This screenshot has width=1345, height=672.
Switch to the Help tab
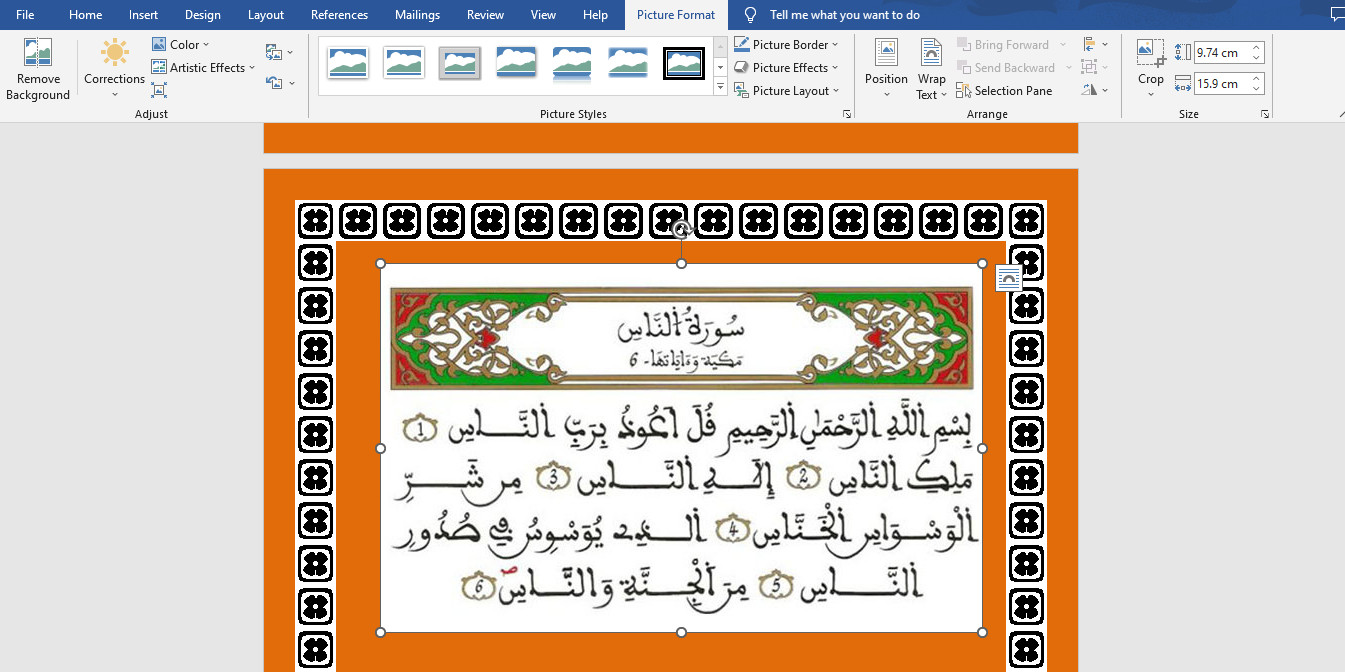point(595,15)
